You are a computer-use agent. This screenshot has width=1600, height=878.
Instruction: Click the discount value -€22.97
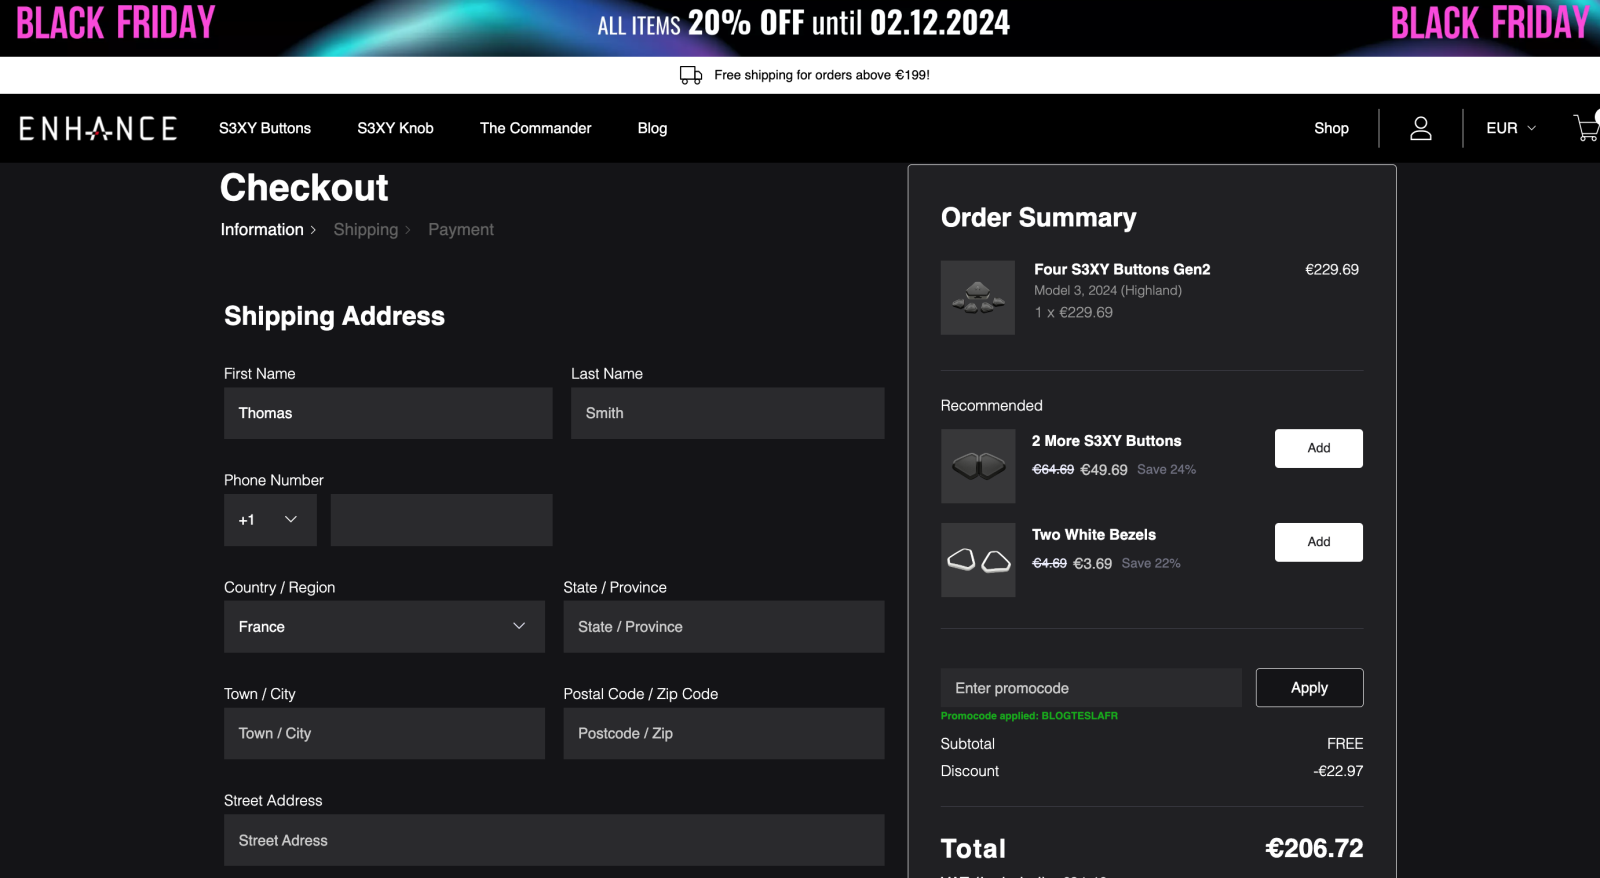point(1338,771)
